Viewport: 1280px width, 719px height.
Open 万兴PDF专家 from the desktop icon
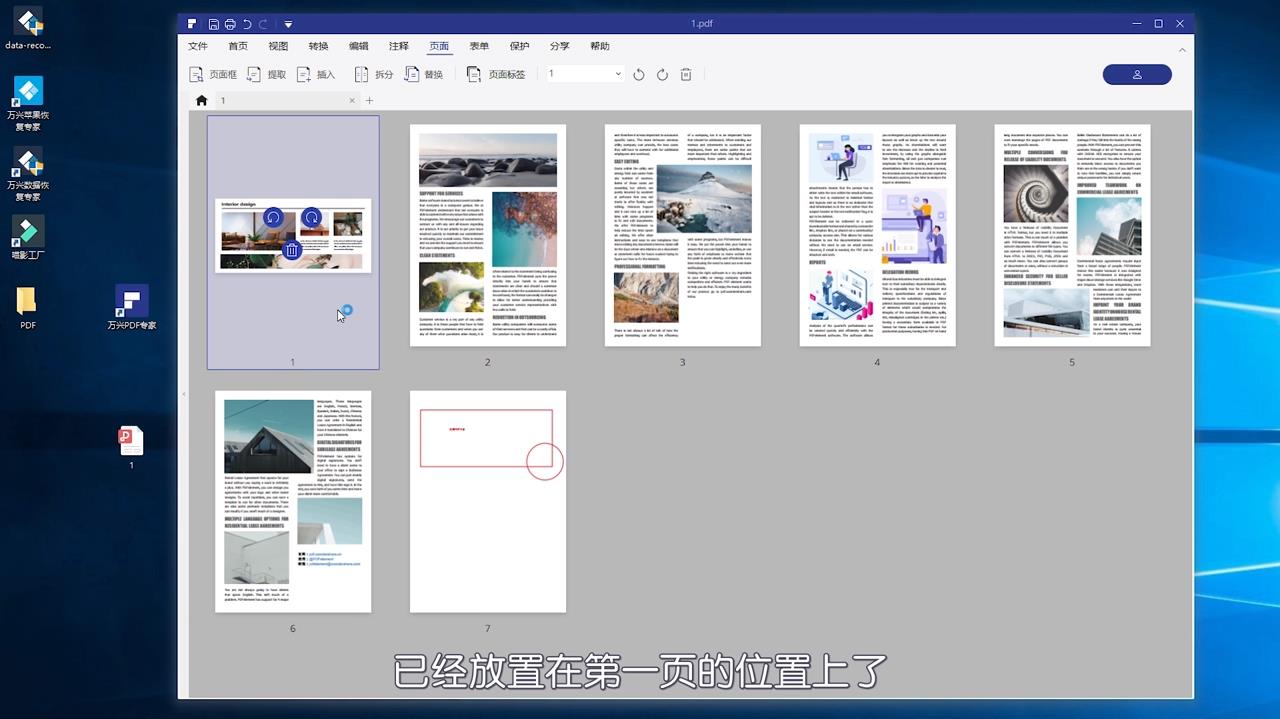click(x=130, y=307)
